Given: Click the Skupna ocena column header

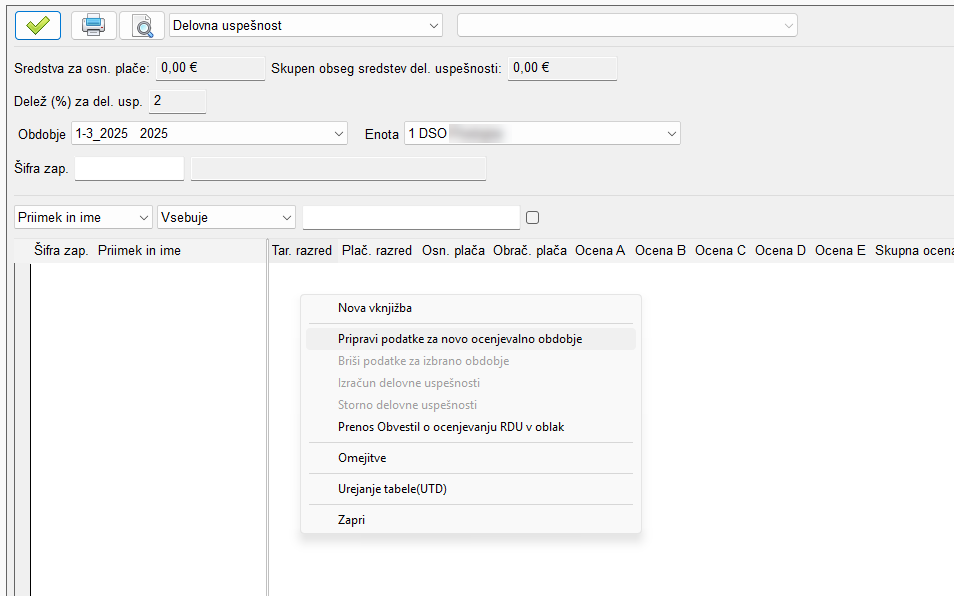Looking at the screenshot, I should [913, 251].
